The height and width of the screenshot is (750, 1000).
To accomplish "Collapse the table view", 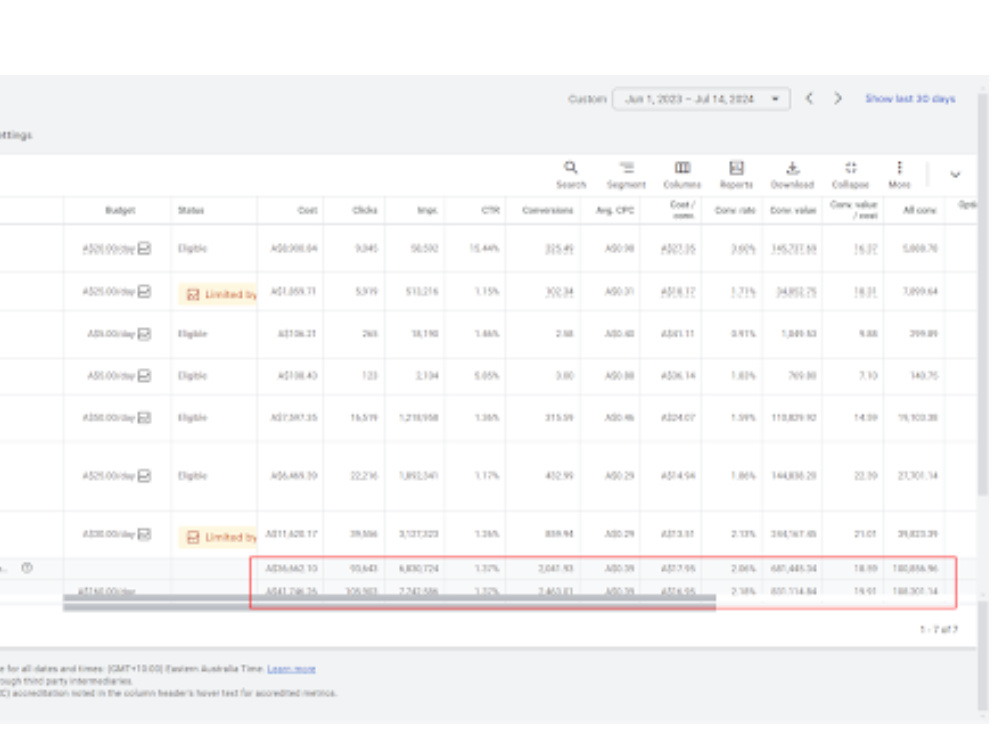I will click(x=850, y=175).
